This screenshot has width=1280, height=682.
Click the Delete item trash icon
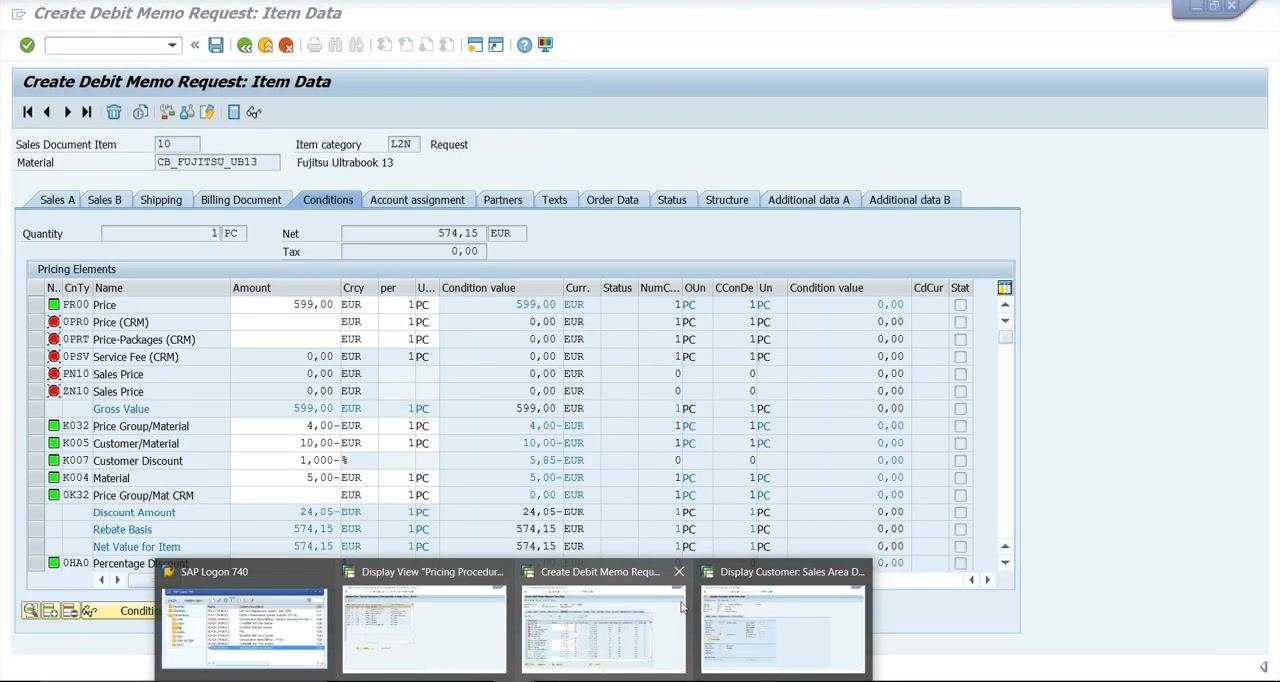(114, 112)
